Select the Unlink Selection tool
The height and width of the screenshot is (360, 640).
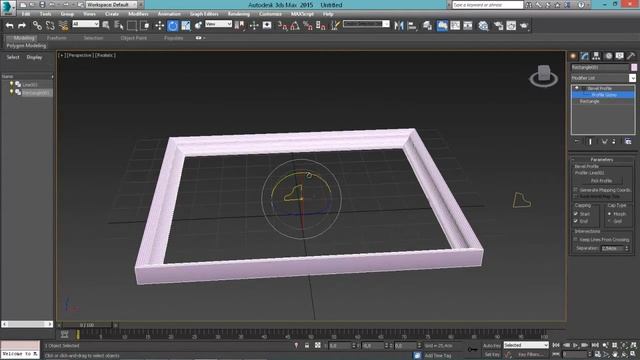(x=50, y=26)
